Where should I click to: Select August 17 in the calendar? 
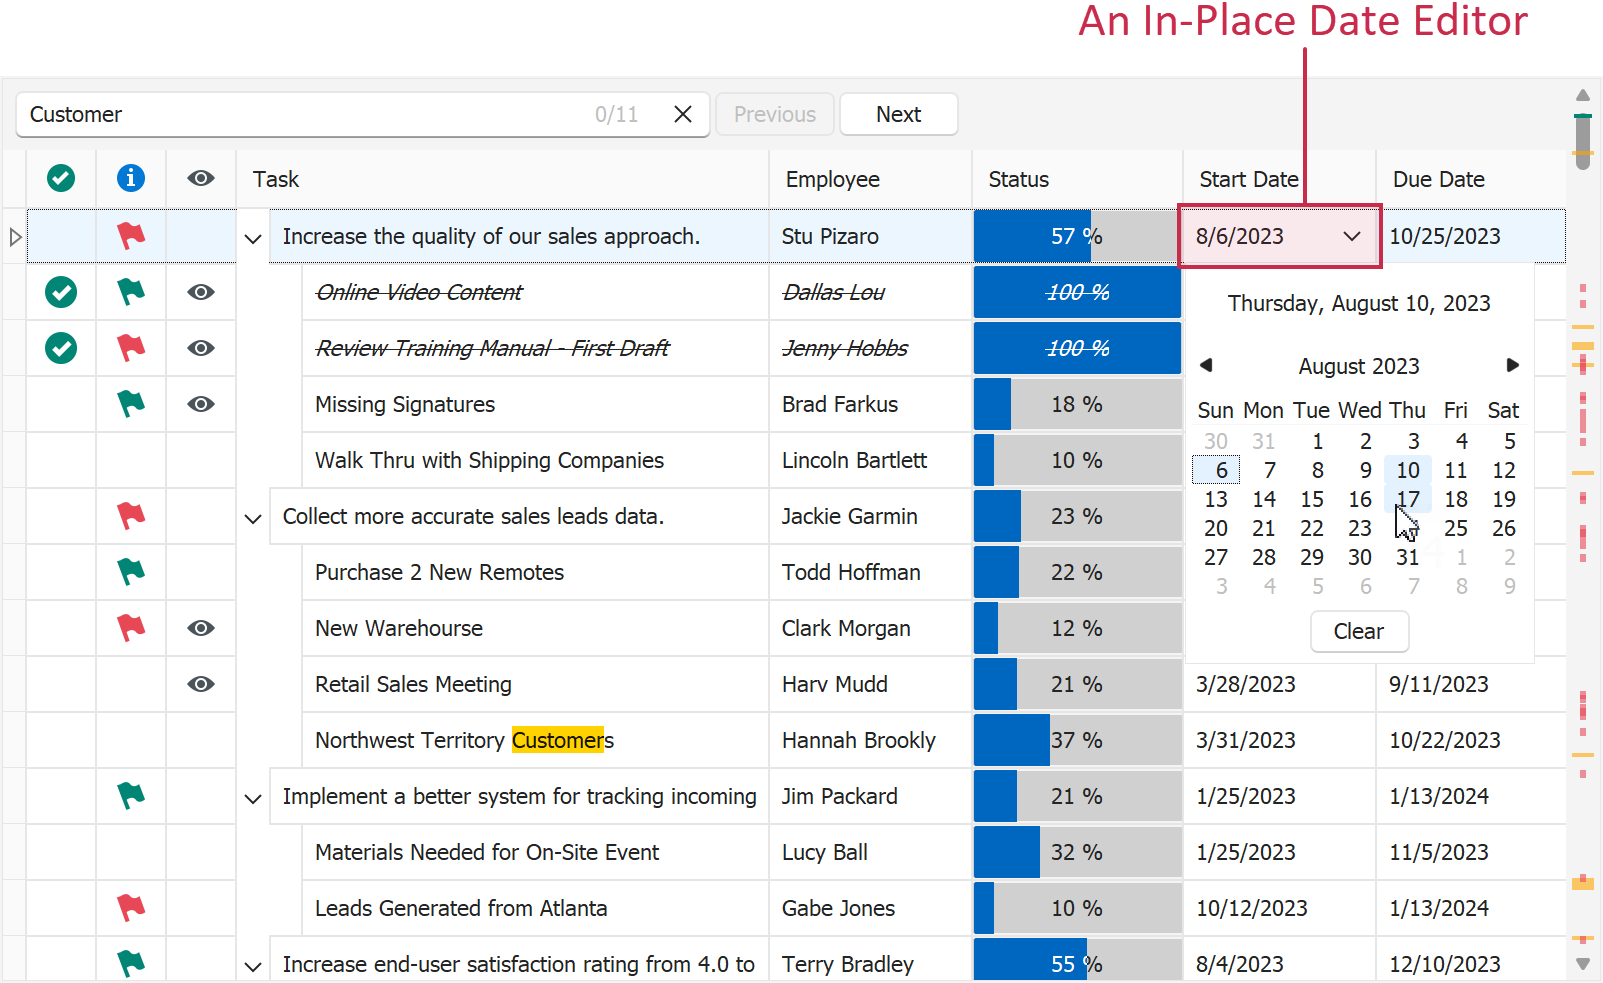point(1408,499)
